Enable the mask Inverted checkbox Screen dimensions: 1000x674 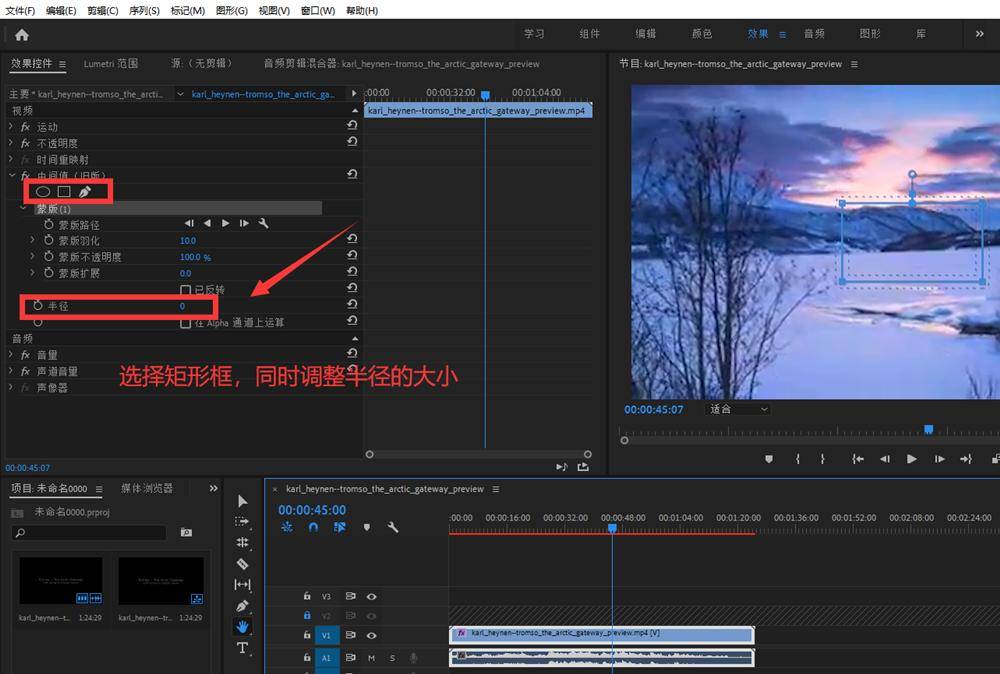pyautogui.click(x=186, y=289)
